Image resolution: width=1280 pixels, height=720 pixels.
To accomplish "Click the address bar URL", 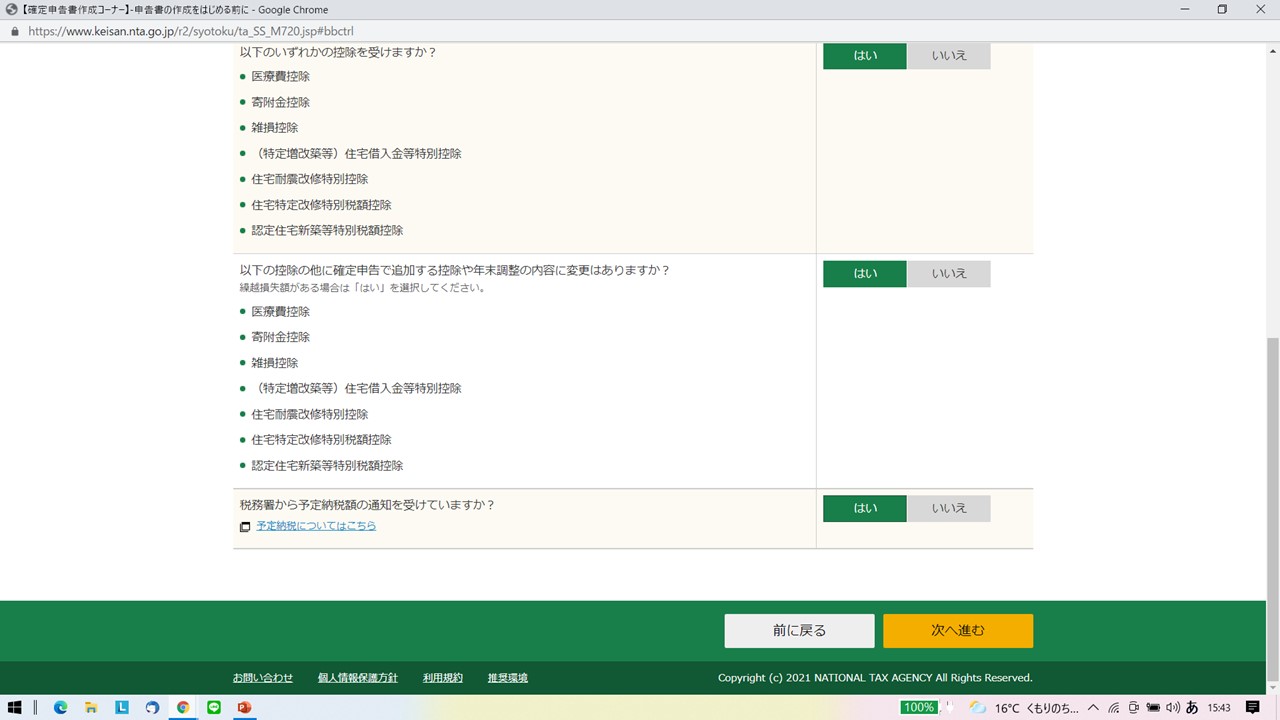I will click(x=190, y=31).
